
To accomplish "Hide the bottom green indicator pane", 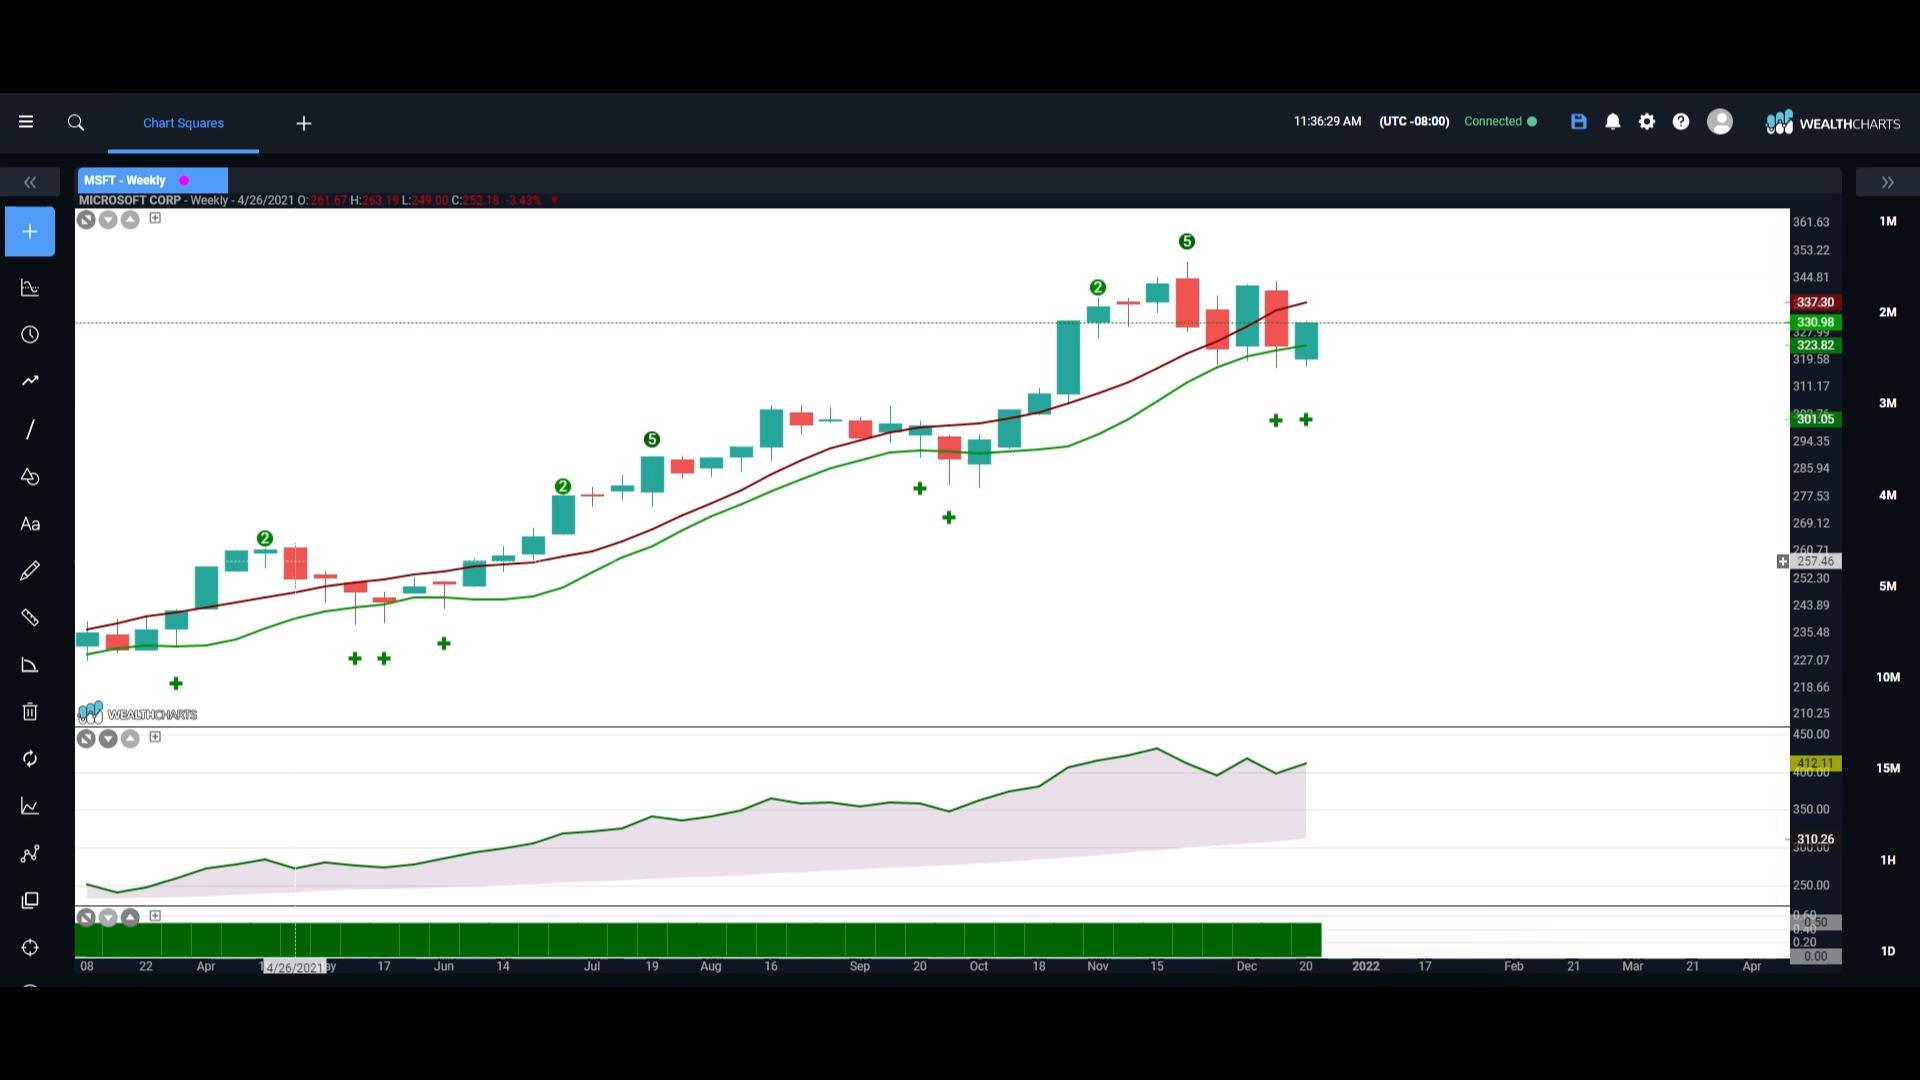I will click(x=86, y=917).
